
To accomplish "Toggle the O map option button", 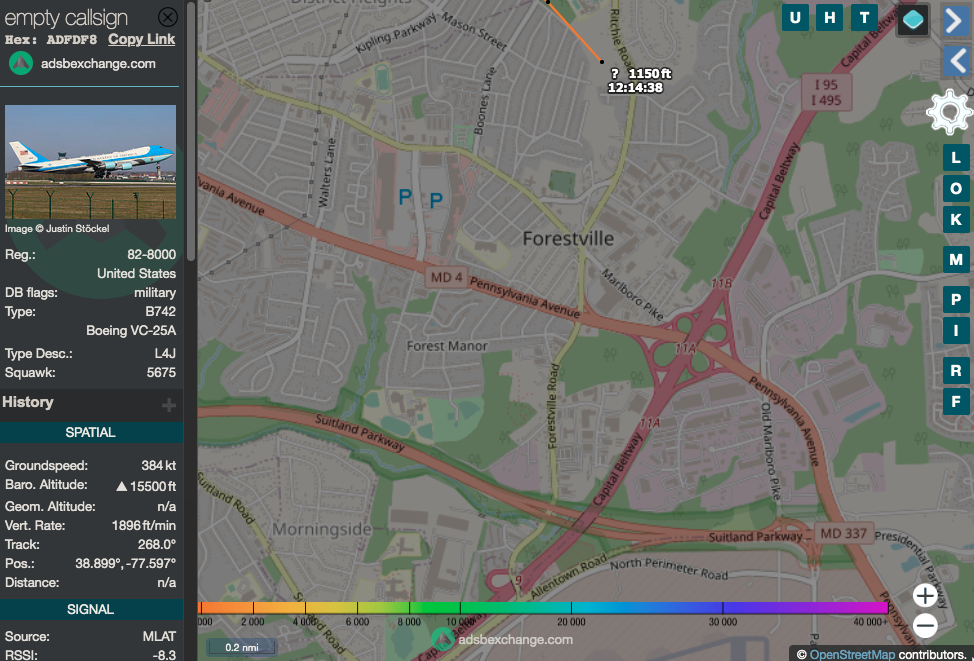I will coord(956,189).
